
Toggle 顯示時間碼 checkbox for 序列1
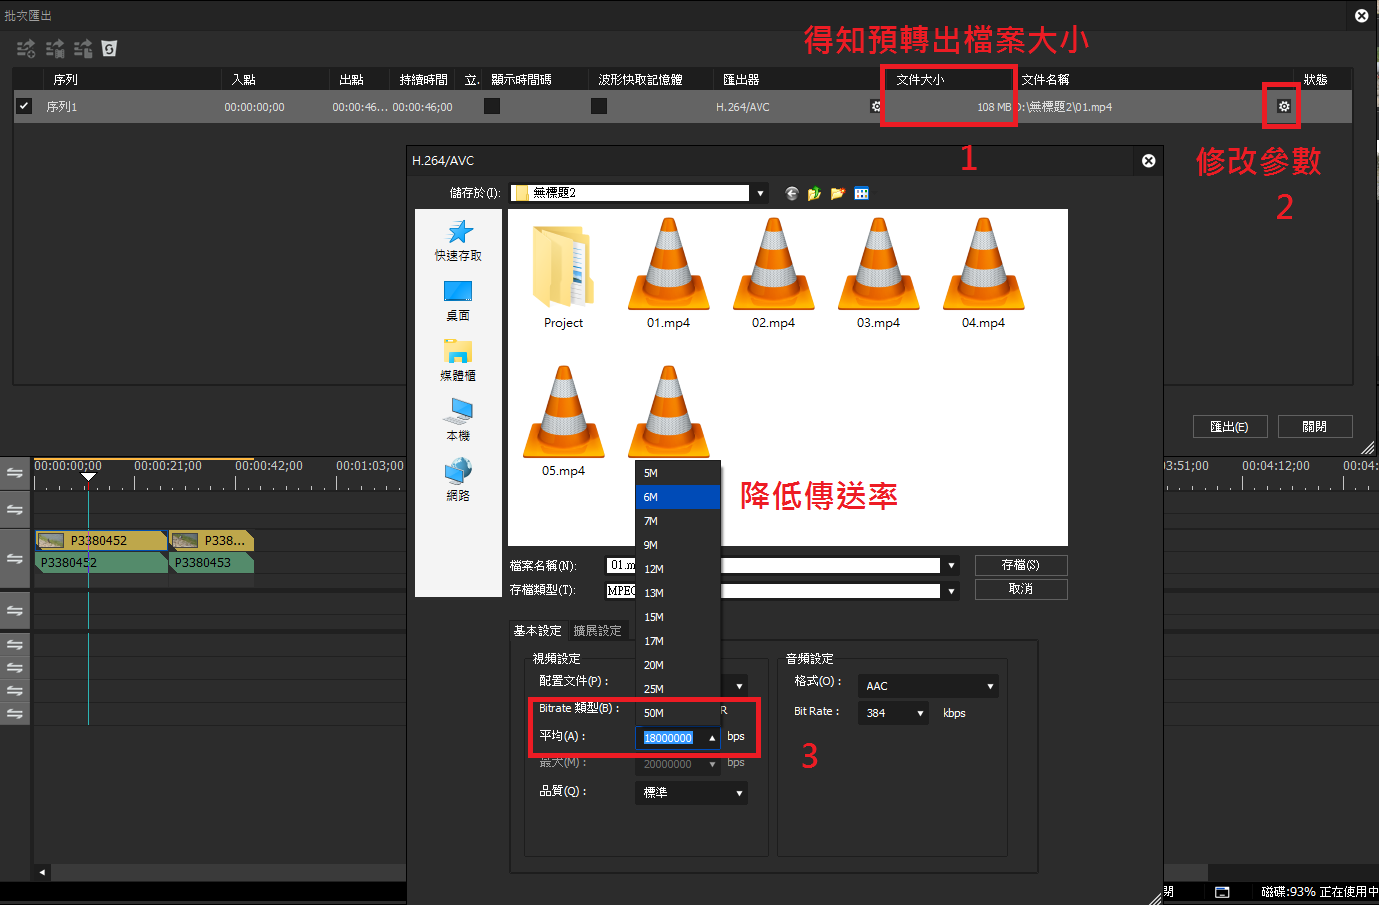pyautogui.click(x=492, y=106)
